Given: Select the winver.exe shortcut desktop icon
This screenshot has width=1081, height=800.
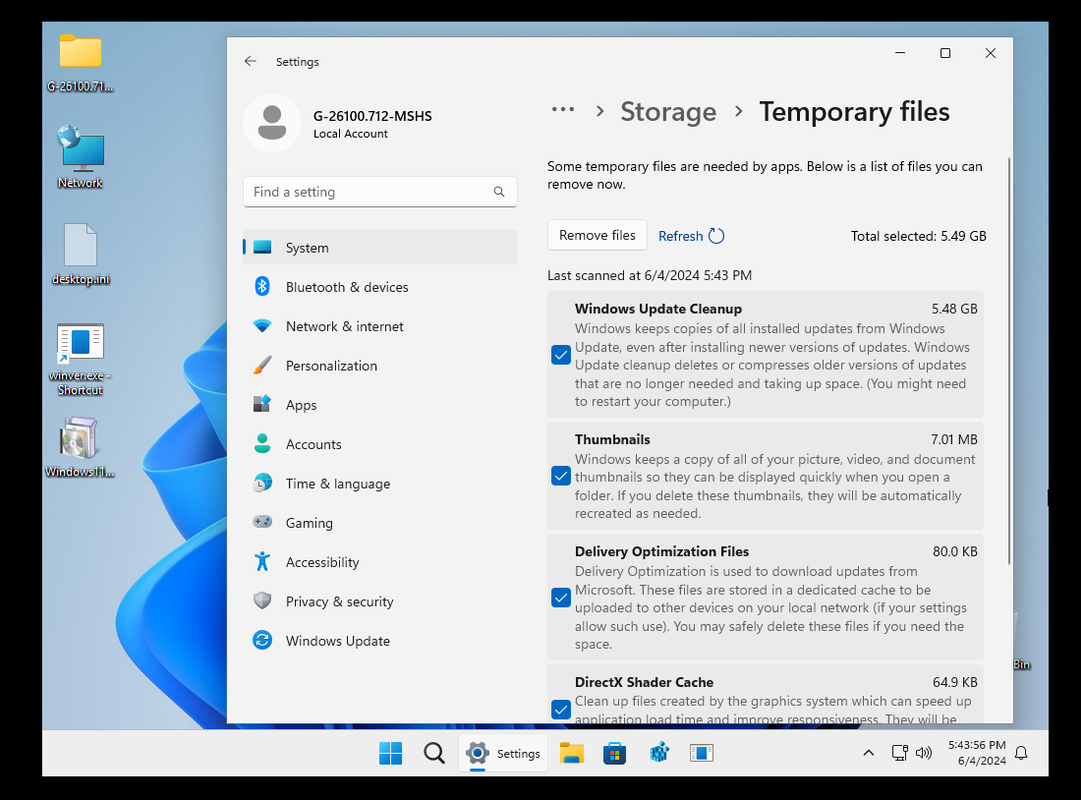Looking at the screenshot, I should [80, 359].
